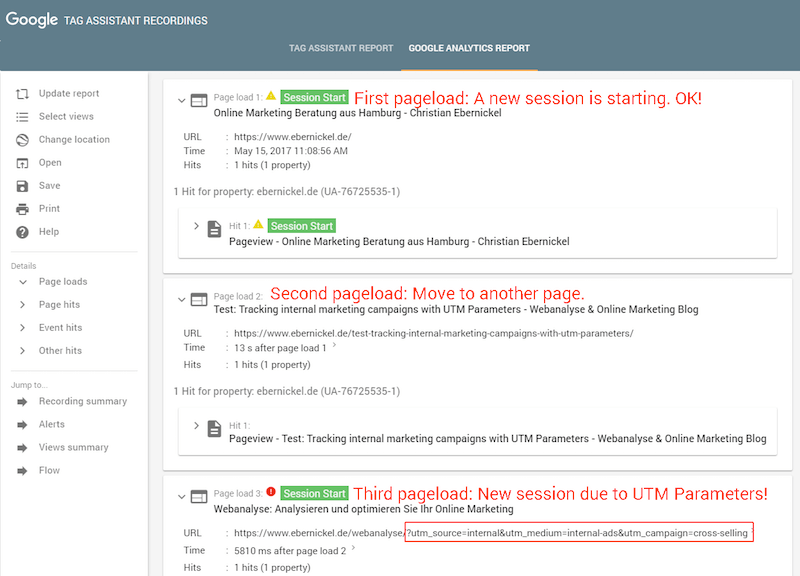
Task: Collapse Page load 2 section
Action: (181, 299)
